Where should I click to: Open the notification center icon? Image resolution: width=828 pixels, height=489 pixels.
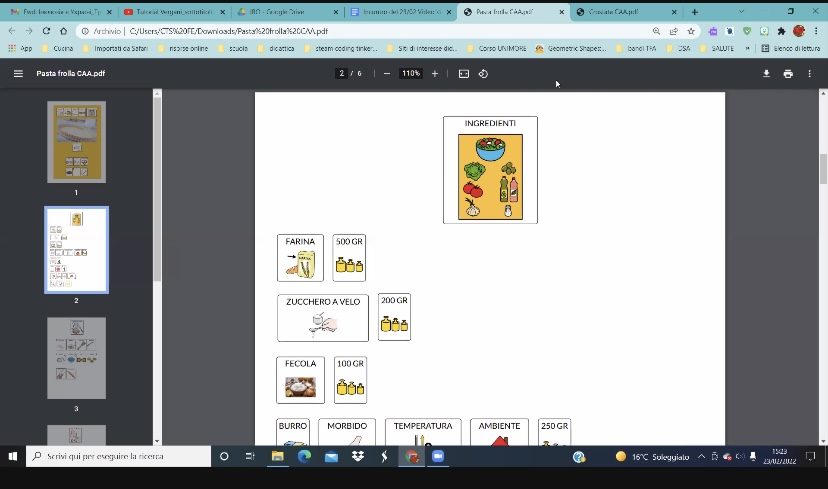tap(811, 456)
